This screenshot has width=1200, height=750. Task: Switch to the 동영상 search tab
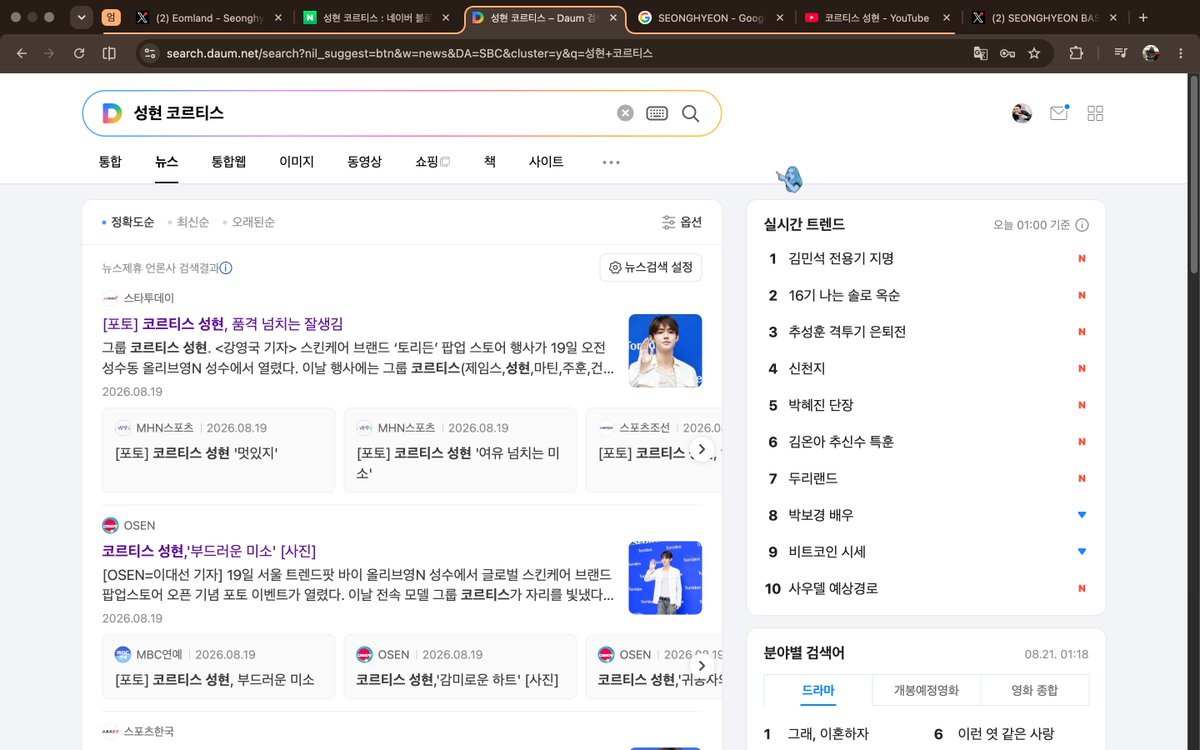pos(365,161)
